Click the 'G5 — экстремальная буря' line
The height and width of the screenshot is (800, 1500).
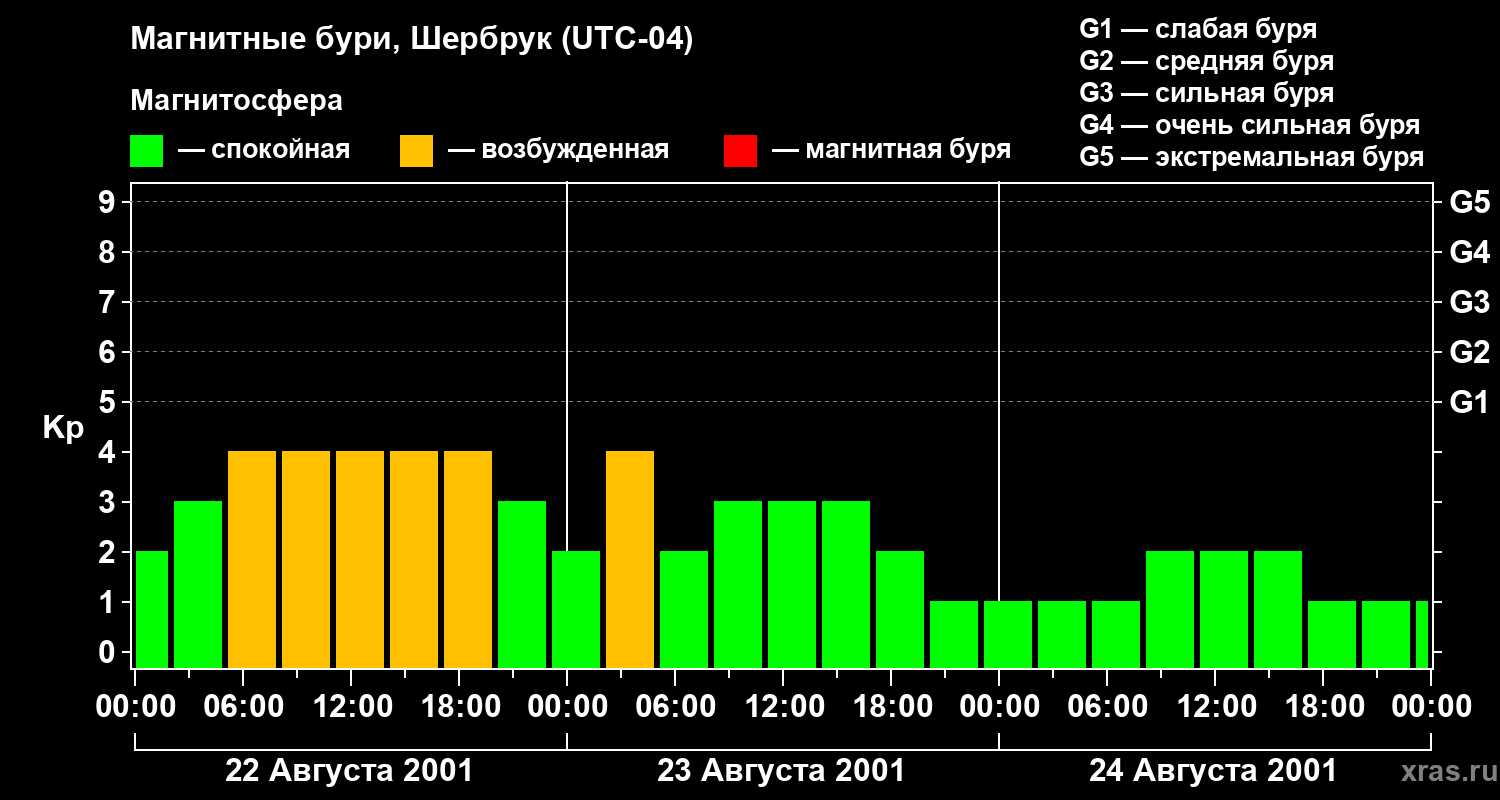1252,157
